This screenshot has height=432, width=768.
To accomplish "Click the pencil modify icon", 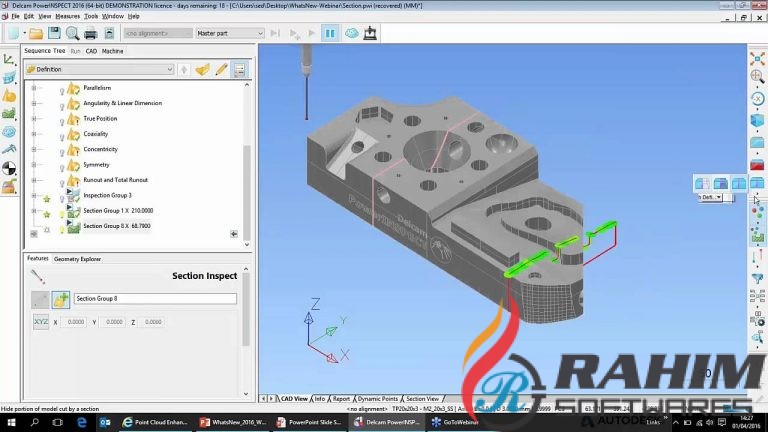I will tap(221, 70).
